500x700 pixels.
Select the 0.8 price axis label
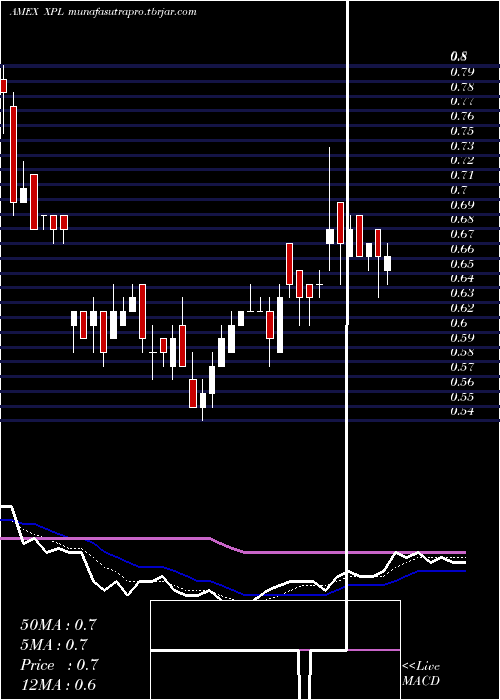(458, 57)
